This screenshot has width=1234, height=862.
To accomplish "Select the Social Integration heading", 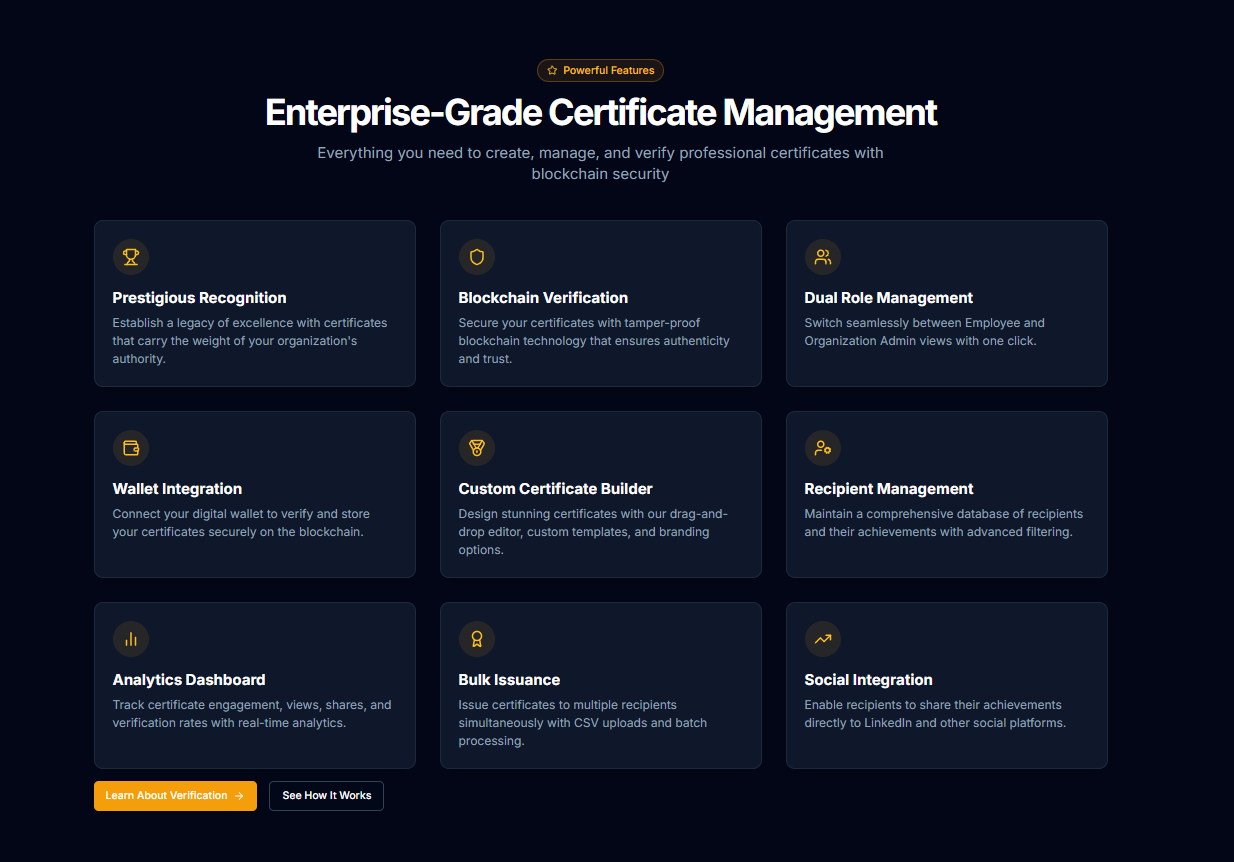I will pos(868,680).
